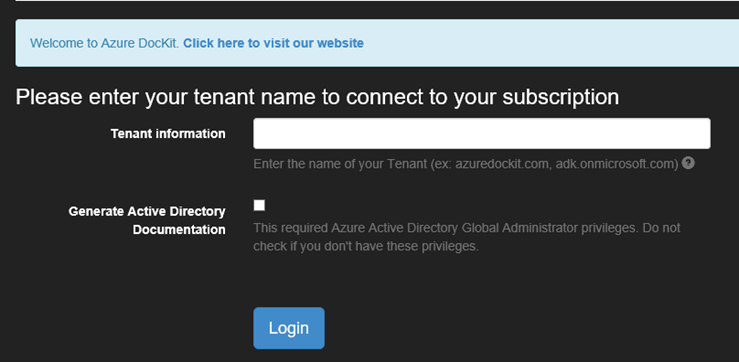Screen dimensions: 739x362
Task: Click the tenant name example hint text
Action: point(466,164)
